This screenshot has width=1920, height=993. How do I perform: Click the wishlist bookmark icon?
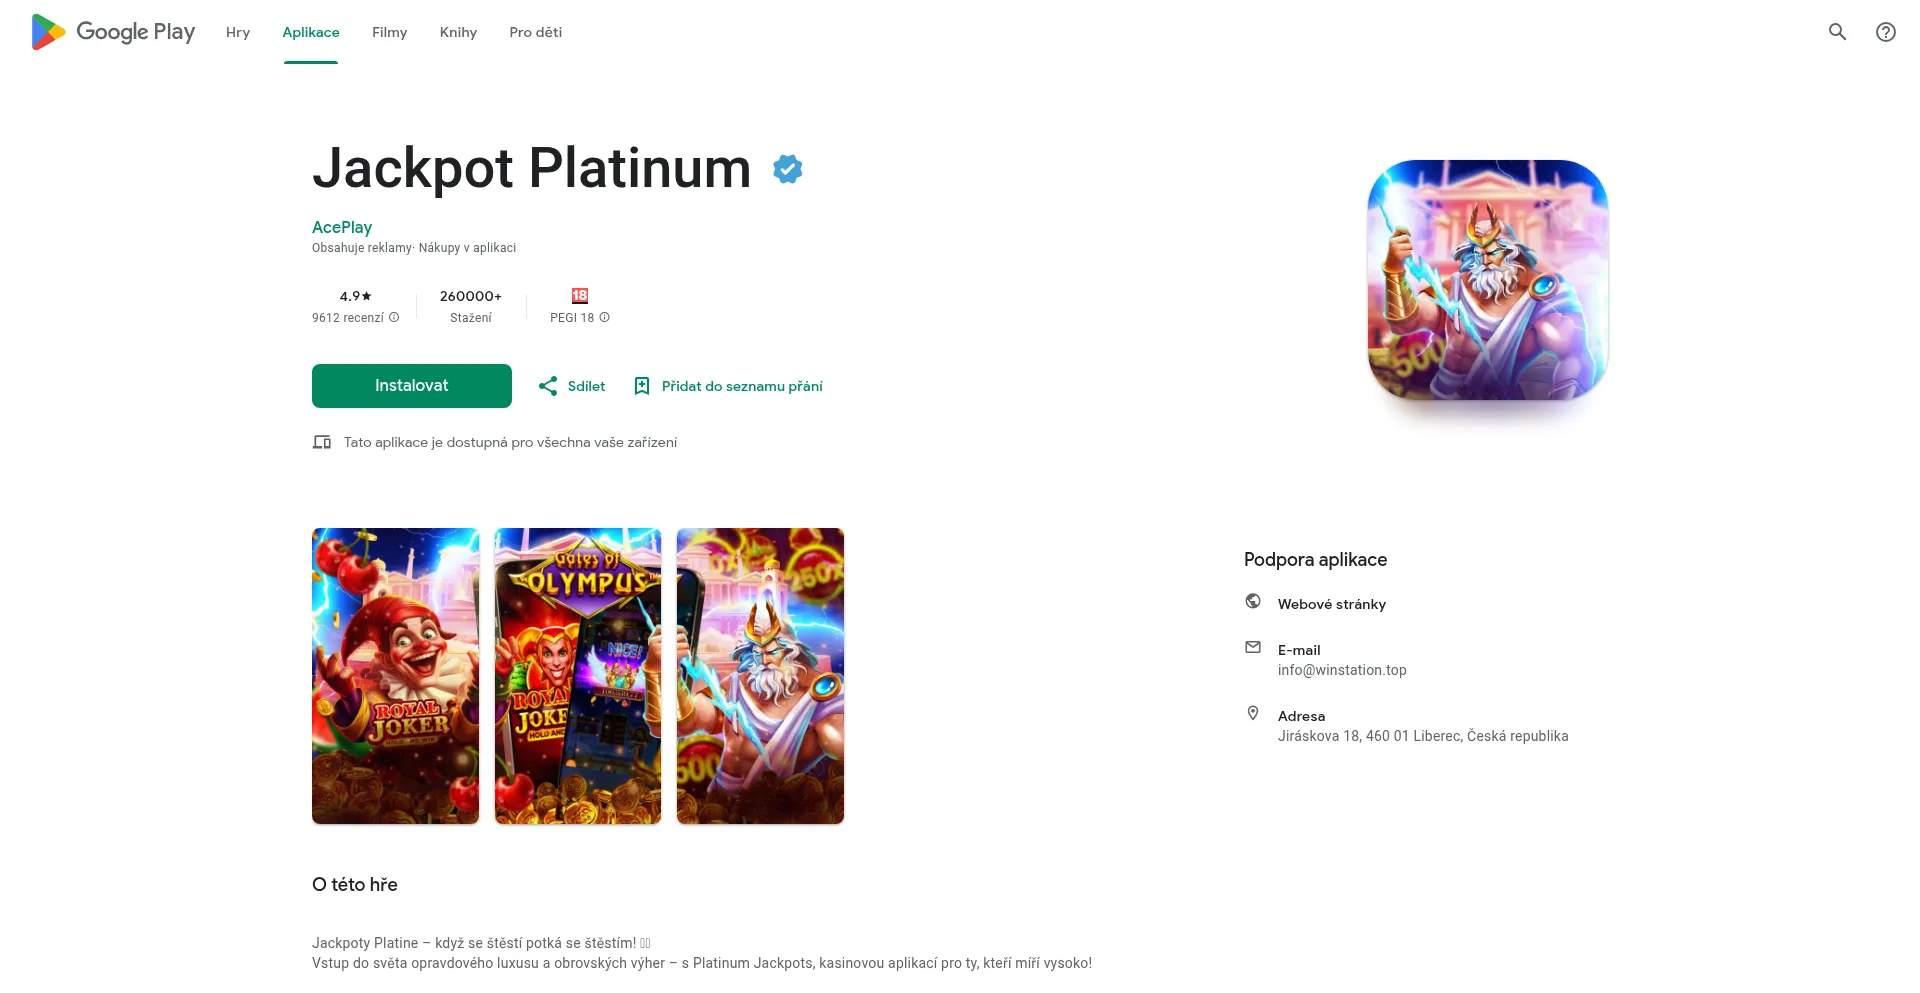tap(642, 386)
